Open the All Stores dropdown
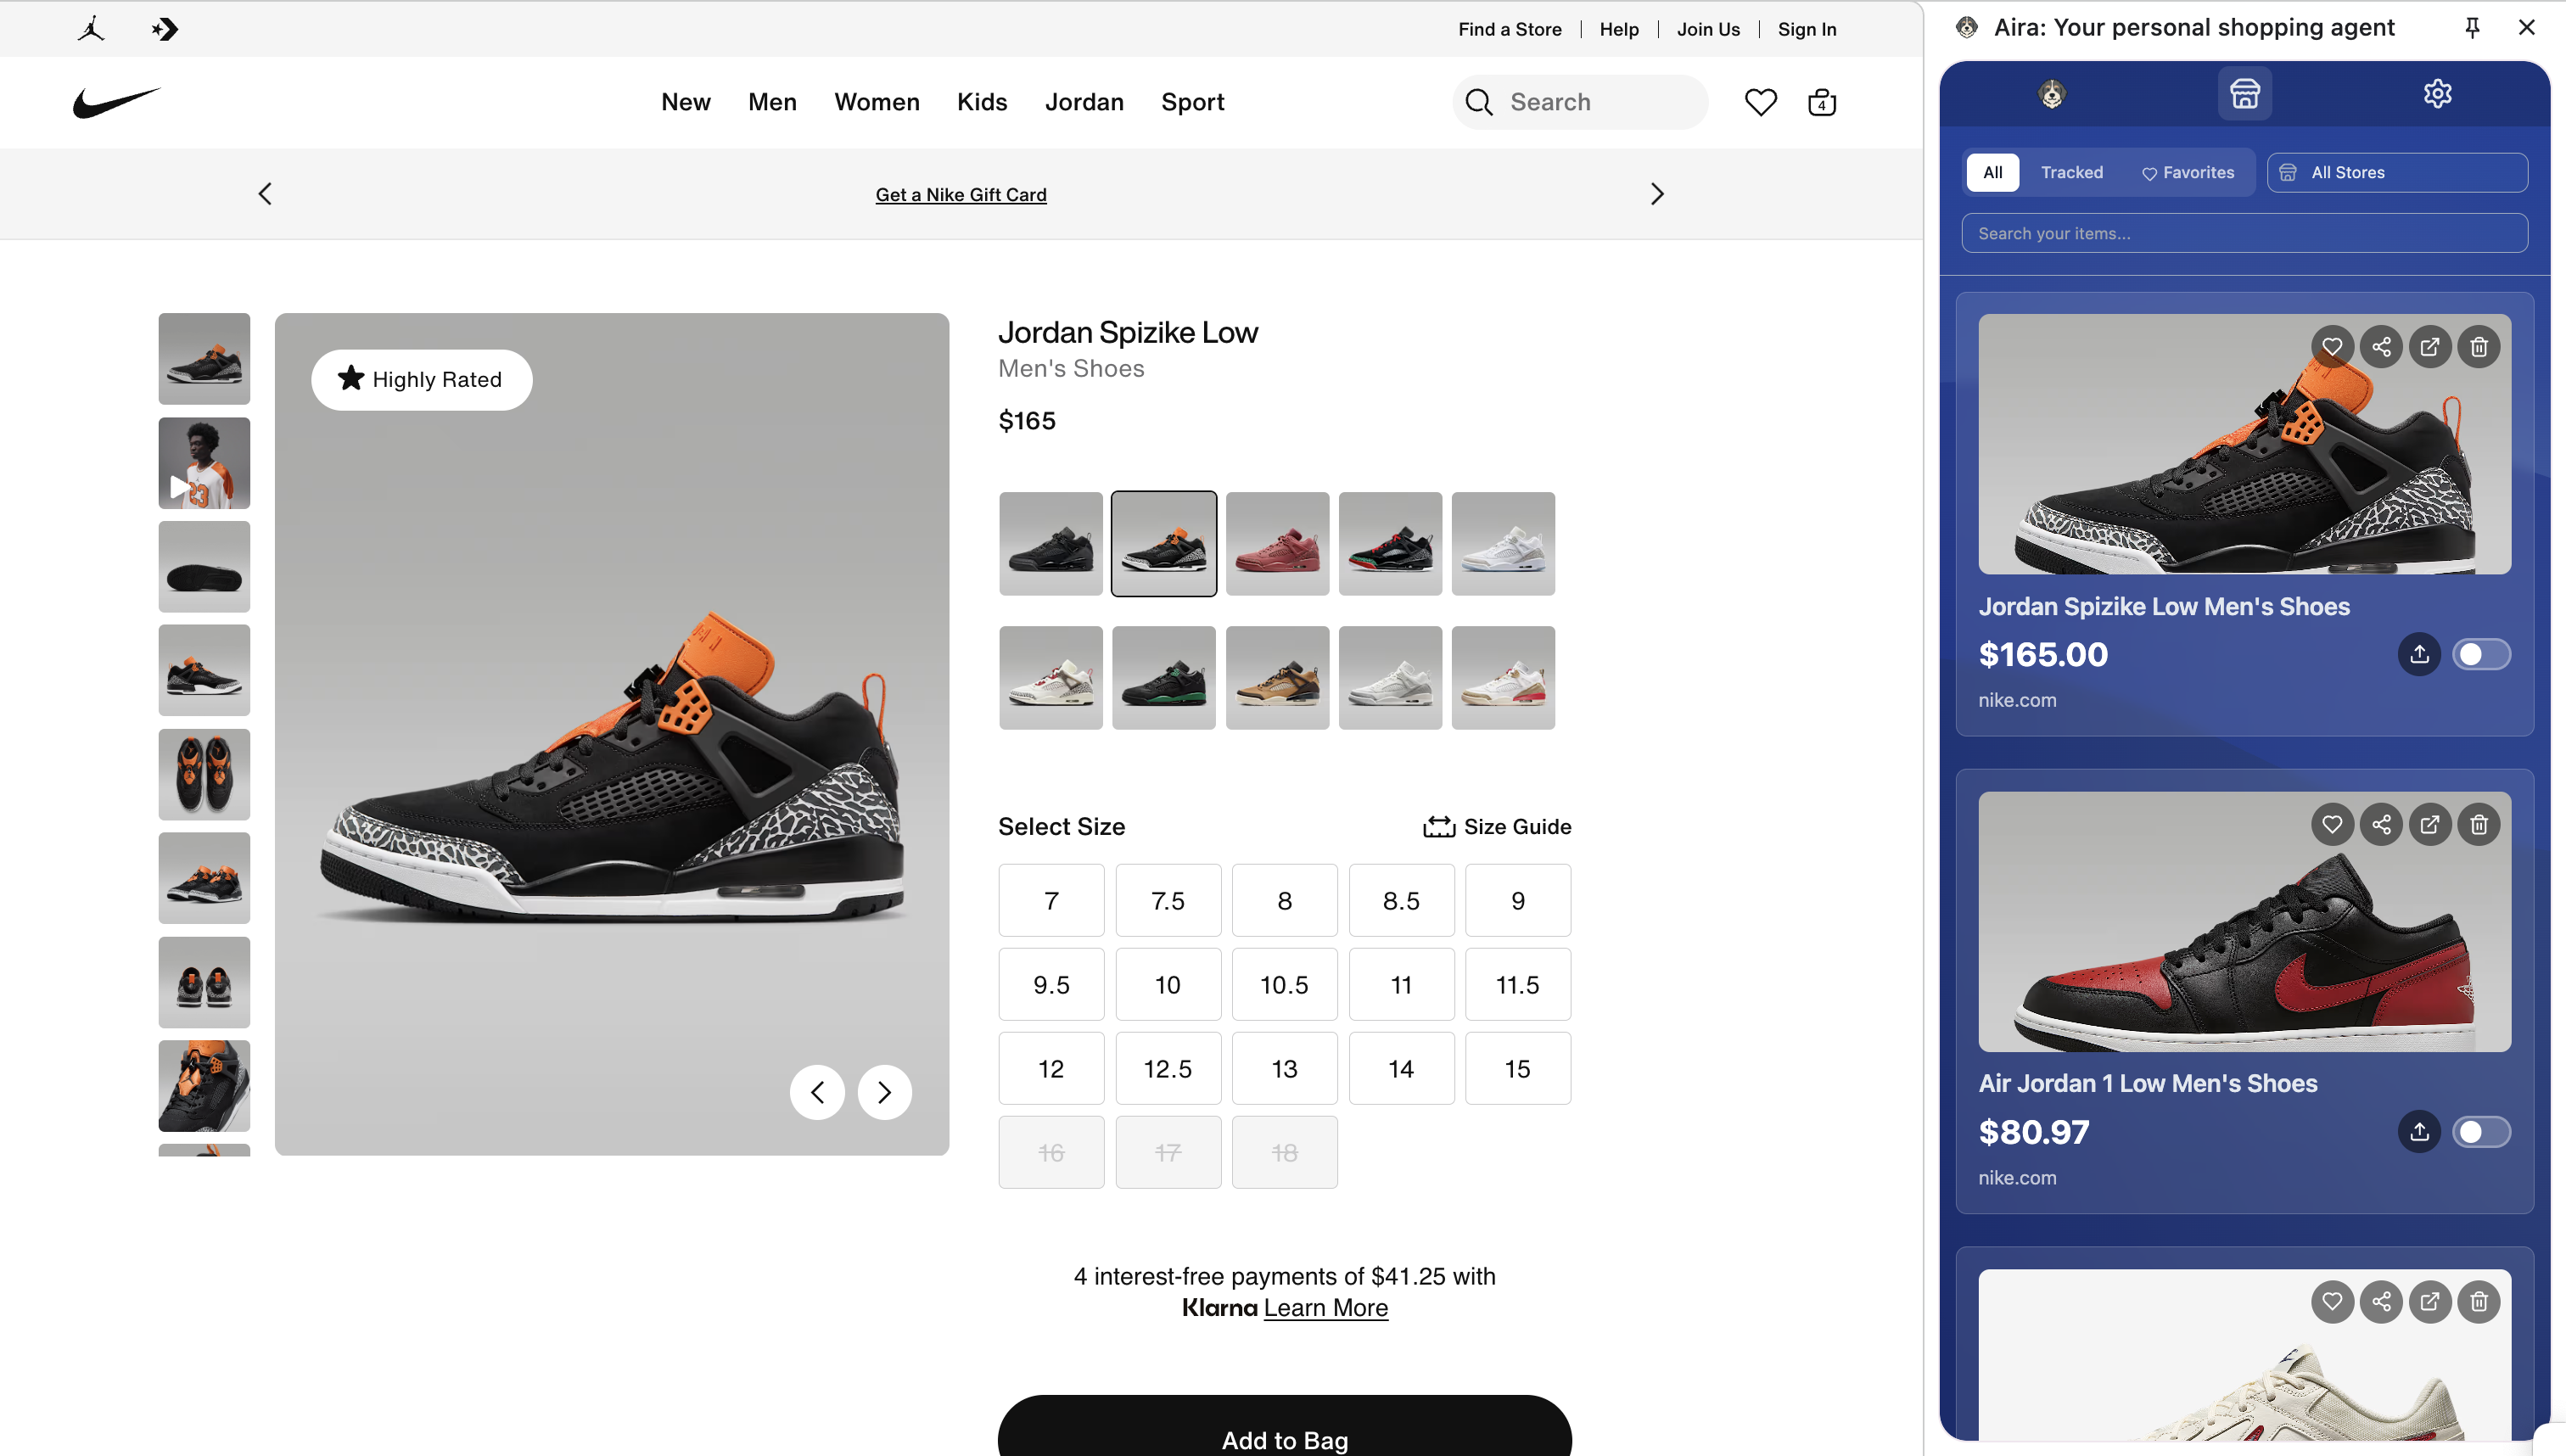The height and width of the screenshot is (1456, 2566). coord(2396,173)
